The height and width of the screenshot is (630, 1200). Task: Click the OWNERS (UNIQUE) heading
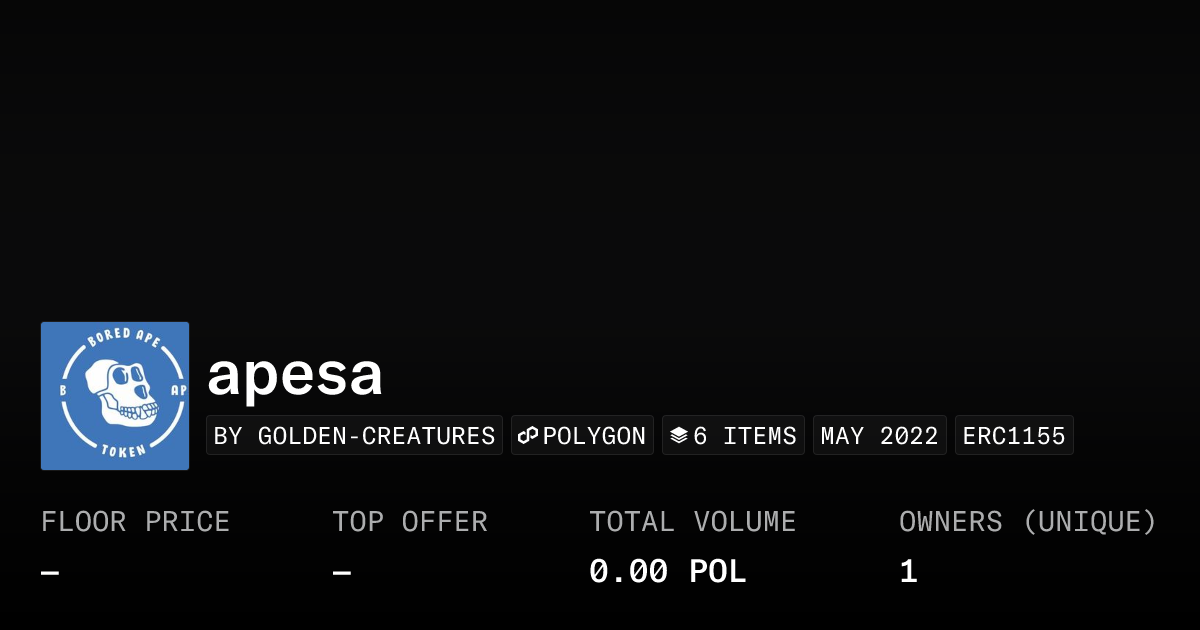click(x=1027, y=522)
